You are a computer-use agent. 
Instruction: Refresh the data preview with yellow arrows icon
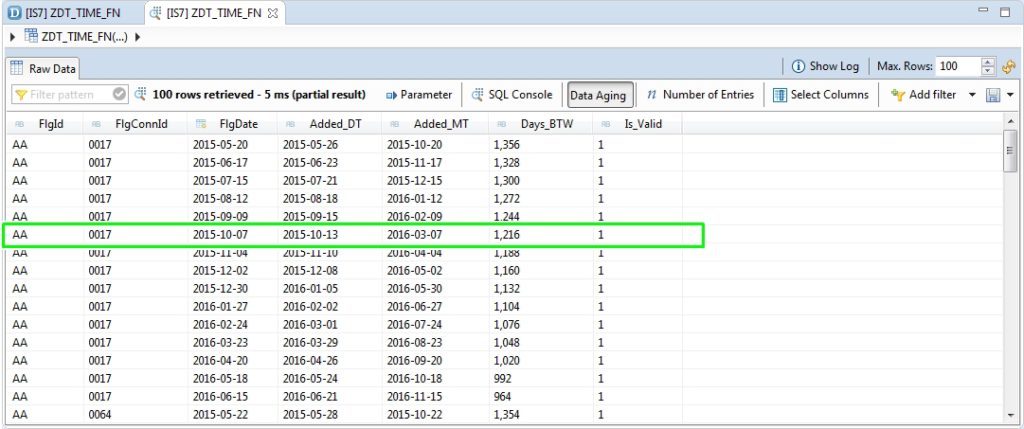[1008, 67]
